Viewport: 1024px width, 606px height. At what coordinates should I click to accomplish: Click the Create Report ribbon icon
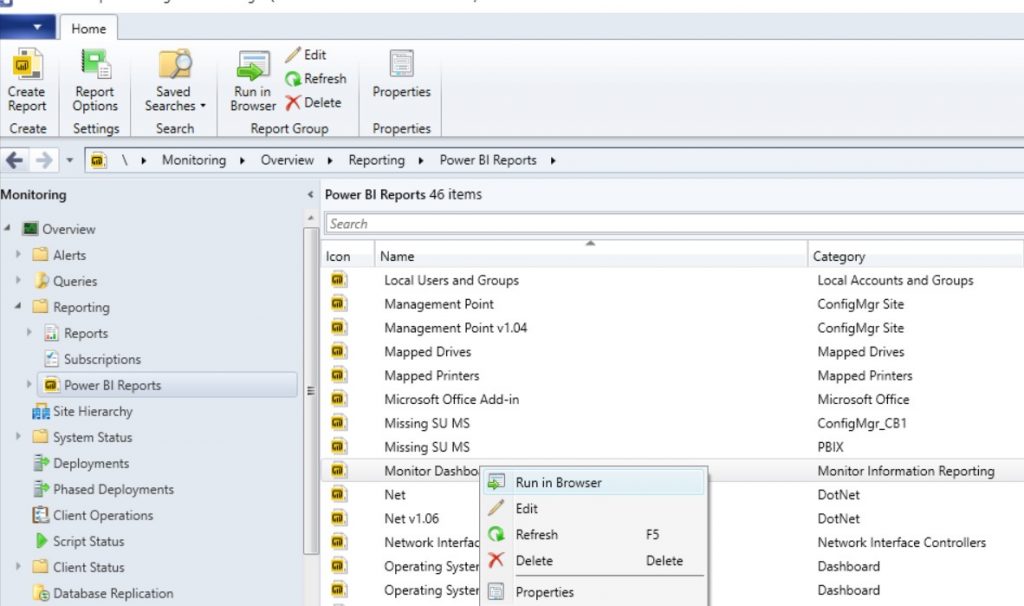[x=27, y=65]
